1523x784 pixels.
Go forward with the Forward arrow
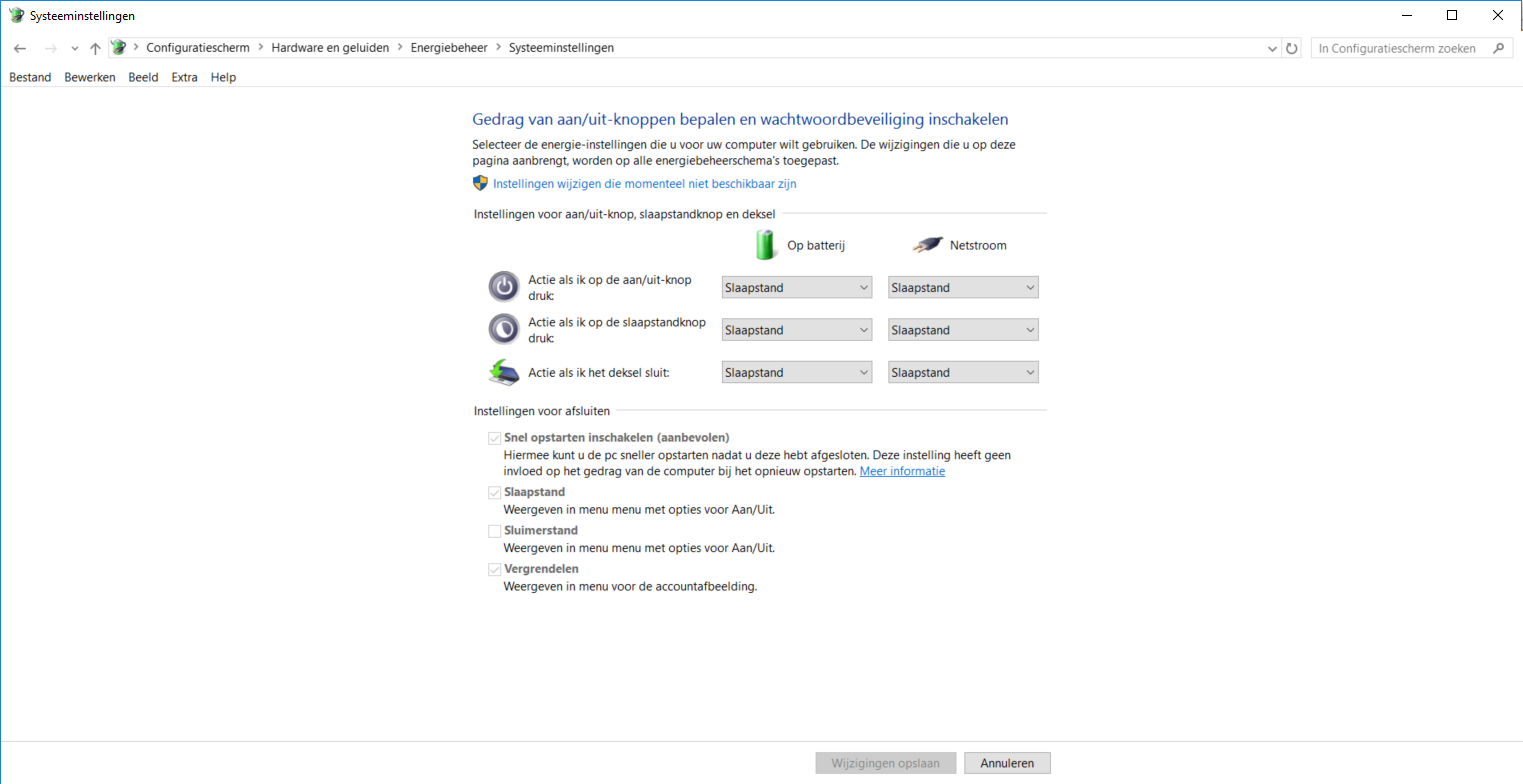(x=50, y=48)
